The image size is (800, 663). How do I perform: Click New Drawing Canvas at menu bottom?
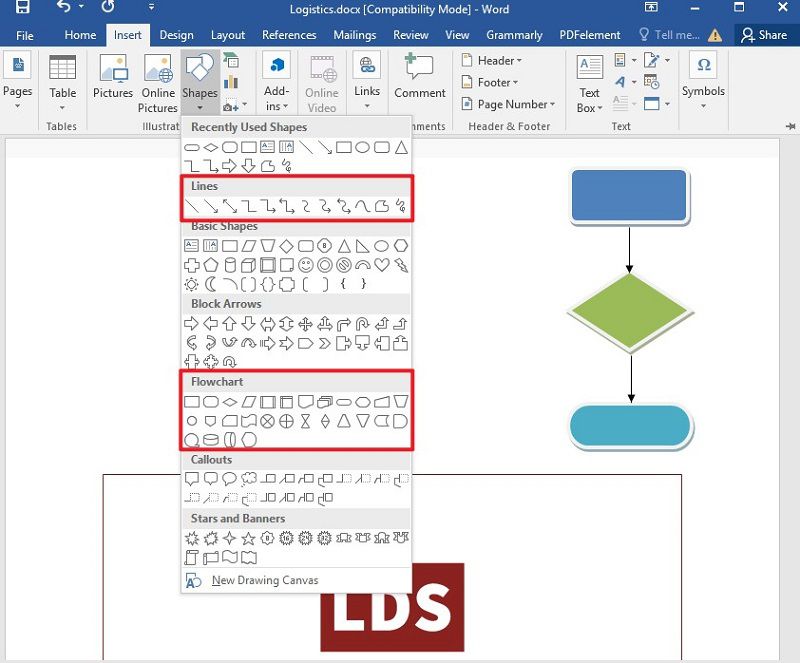point(264,580)
